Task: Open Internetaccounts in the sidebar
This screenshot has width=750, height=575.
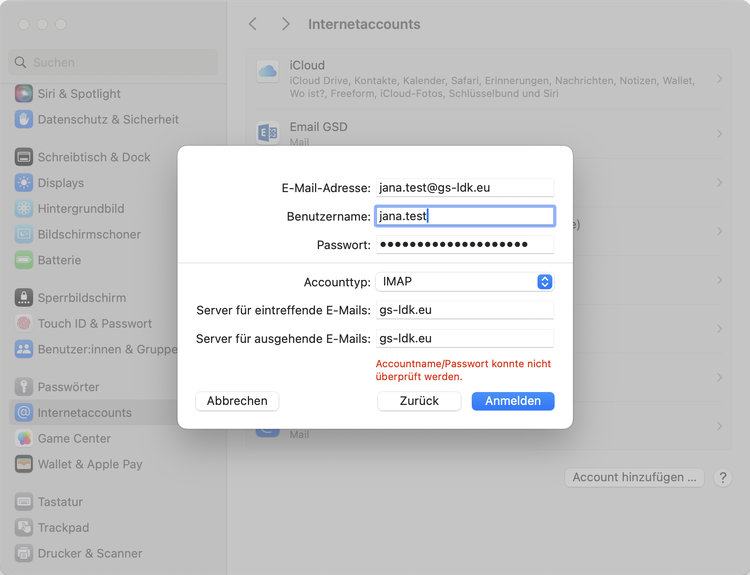Action: [x=84, y=413]
